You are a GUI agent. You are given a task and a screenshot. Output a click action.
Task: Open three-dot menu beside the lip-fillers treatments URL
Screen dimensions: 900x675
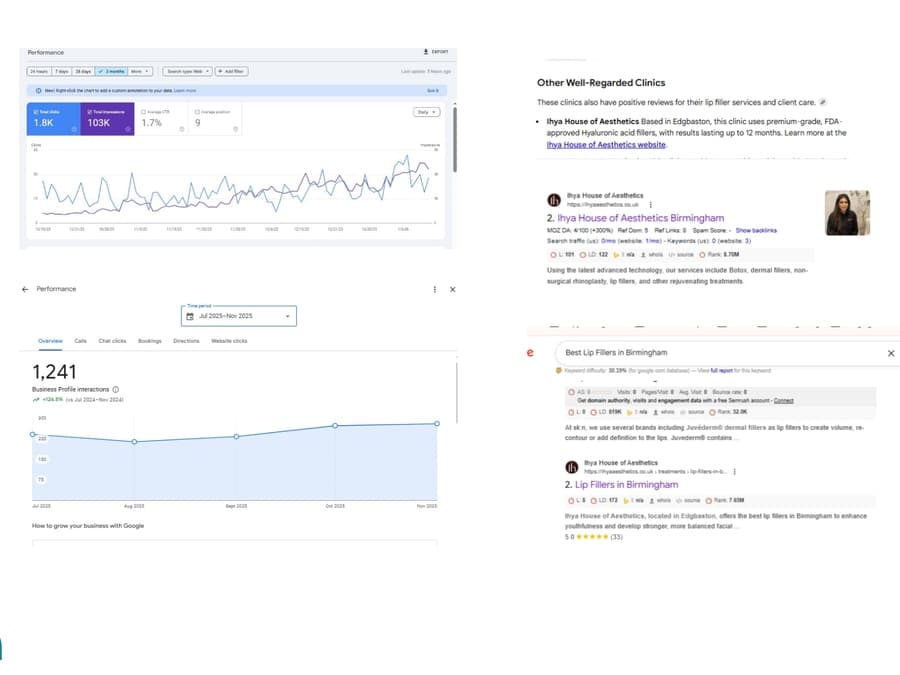(735, 471)
